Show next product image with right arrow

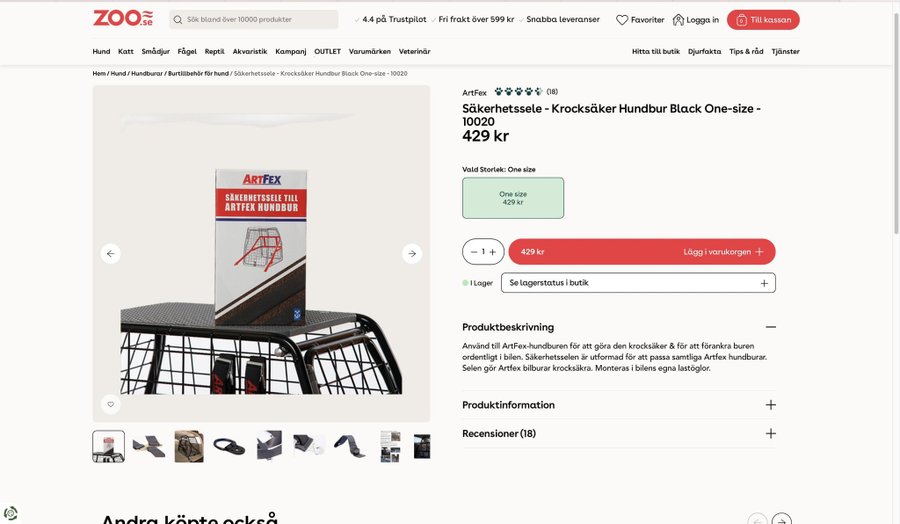[412, 254]
